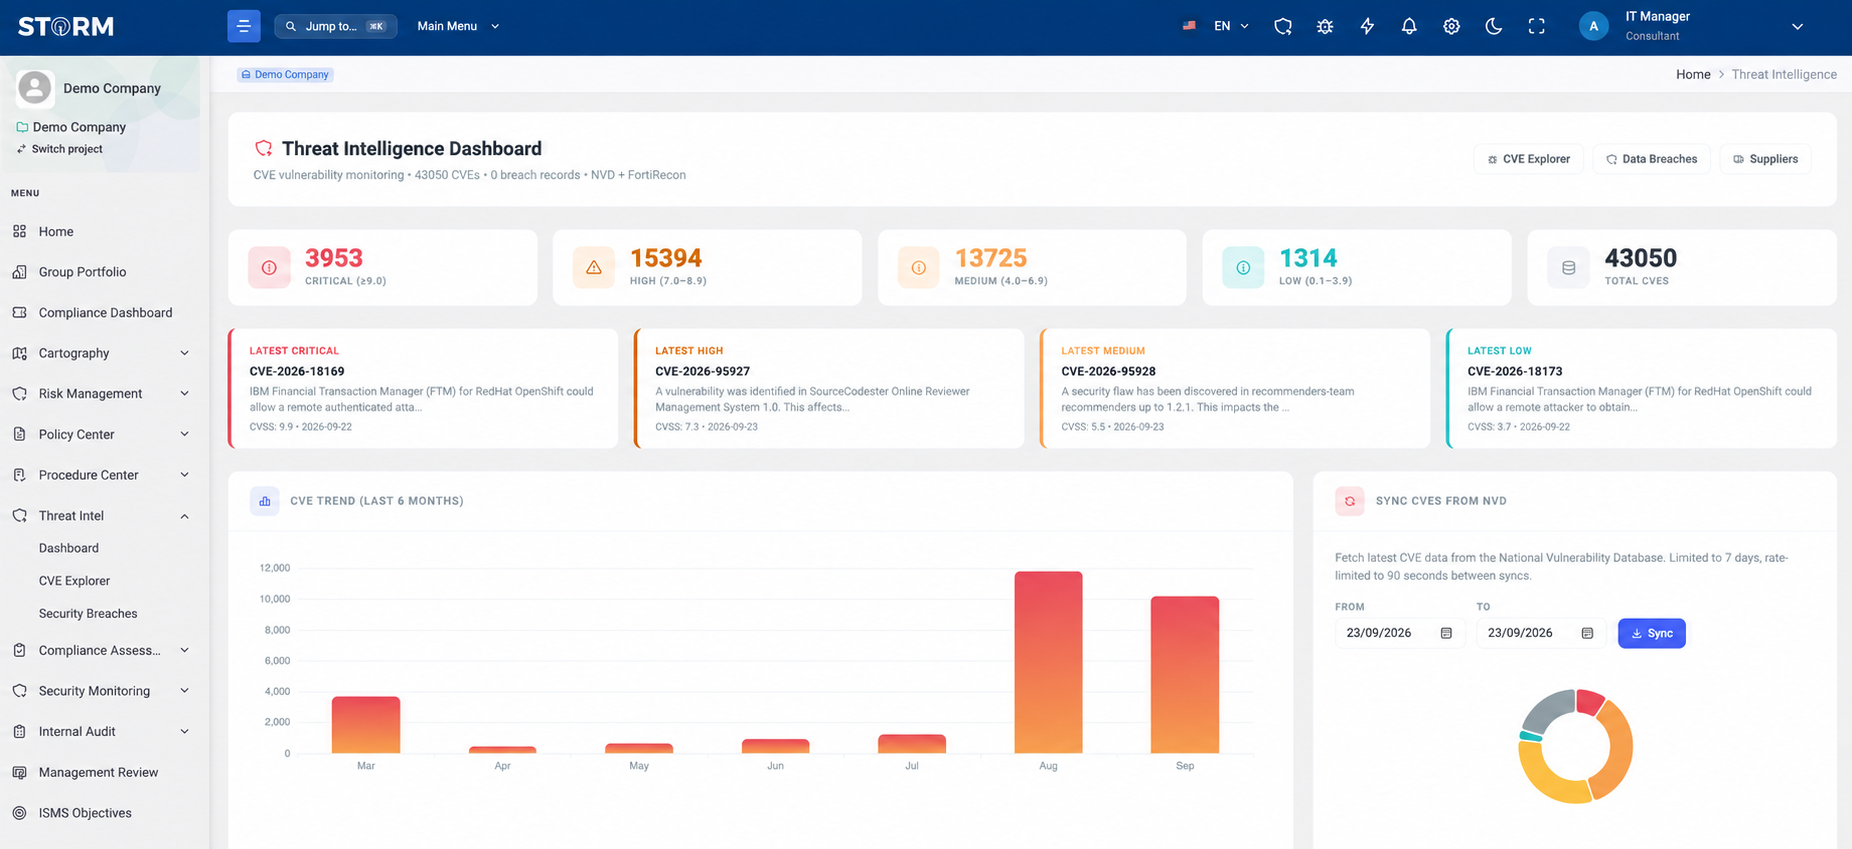Click the gray segment of donut chart

pyautogui.click(x=1548, y=711)
